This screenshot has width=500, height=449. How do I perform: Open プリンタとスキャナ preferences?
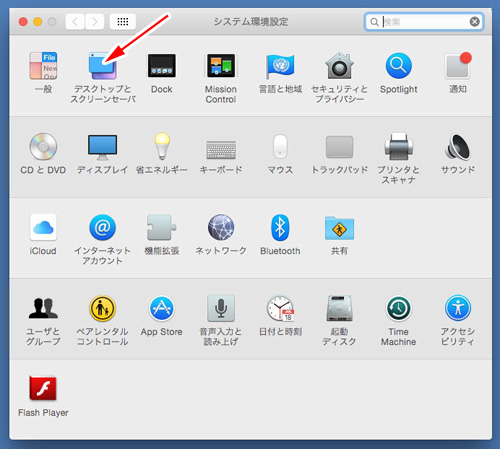click(x=398, y=147)
